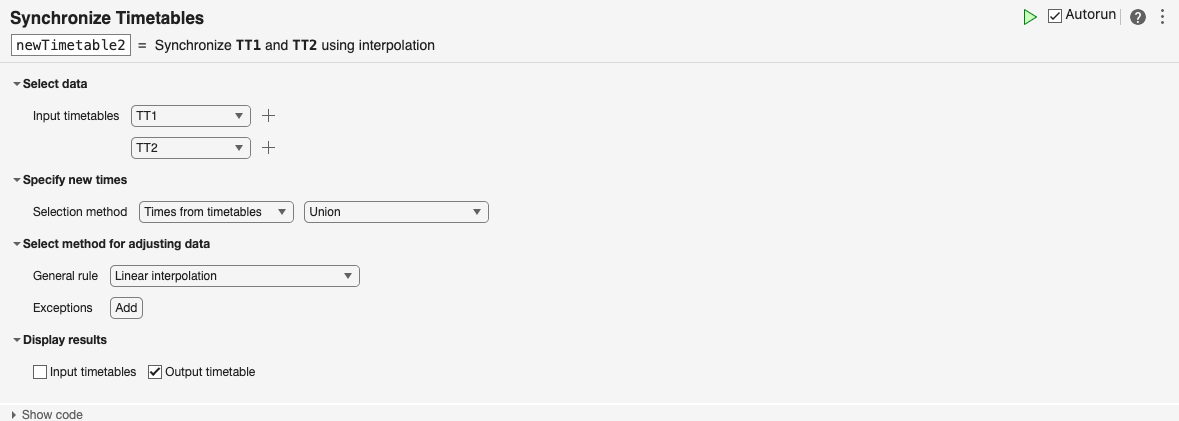
Task: Open the Union dropdown
Action: click(x=396, y=212)
